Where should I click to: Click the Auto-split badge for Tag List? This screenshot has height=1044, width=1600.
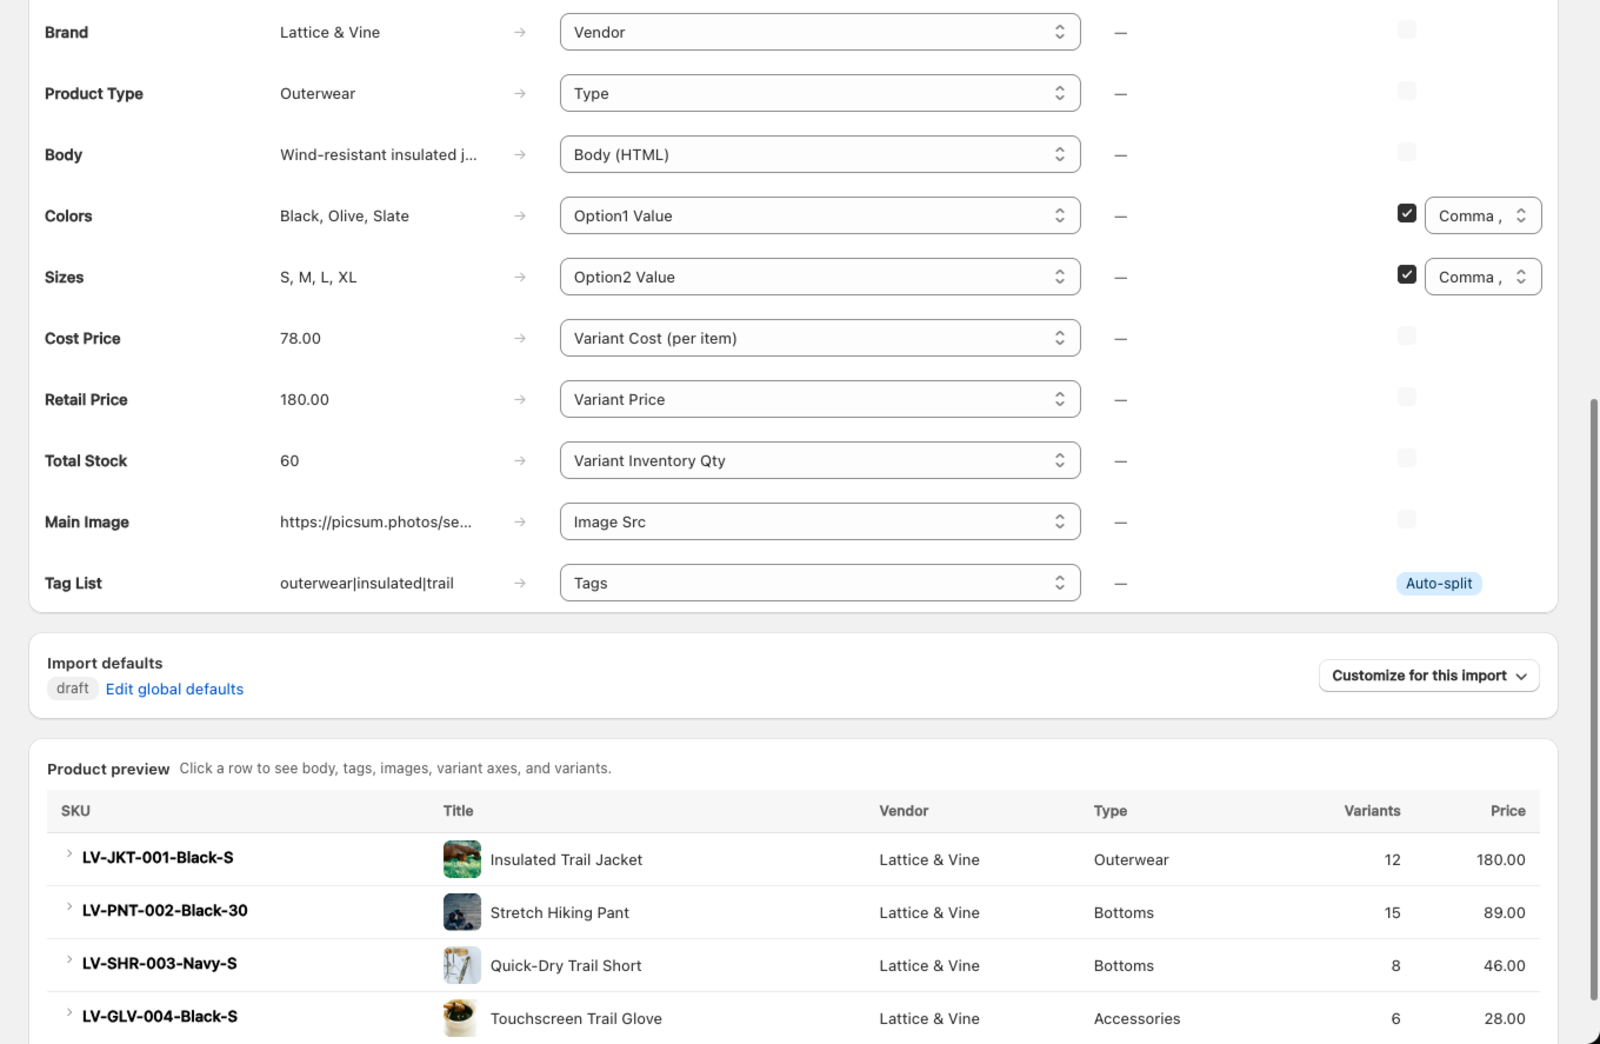[x=1439, y=583]
